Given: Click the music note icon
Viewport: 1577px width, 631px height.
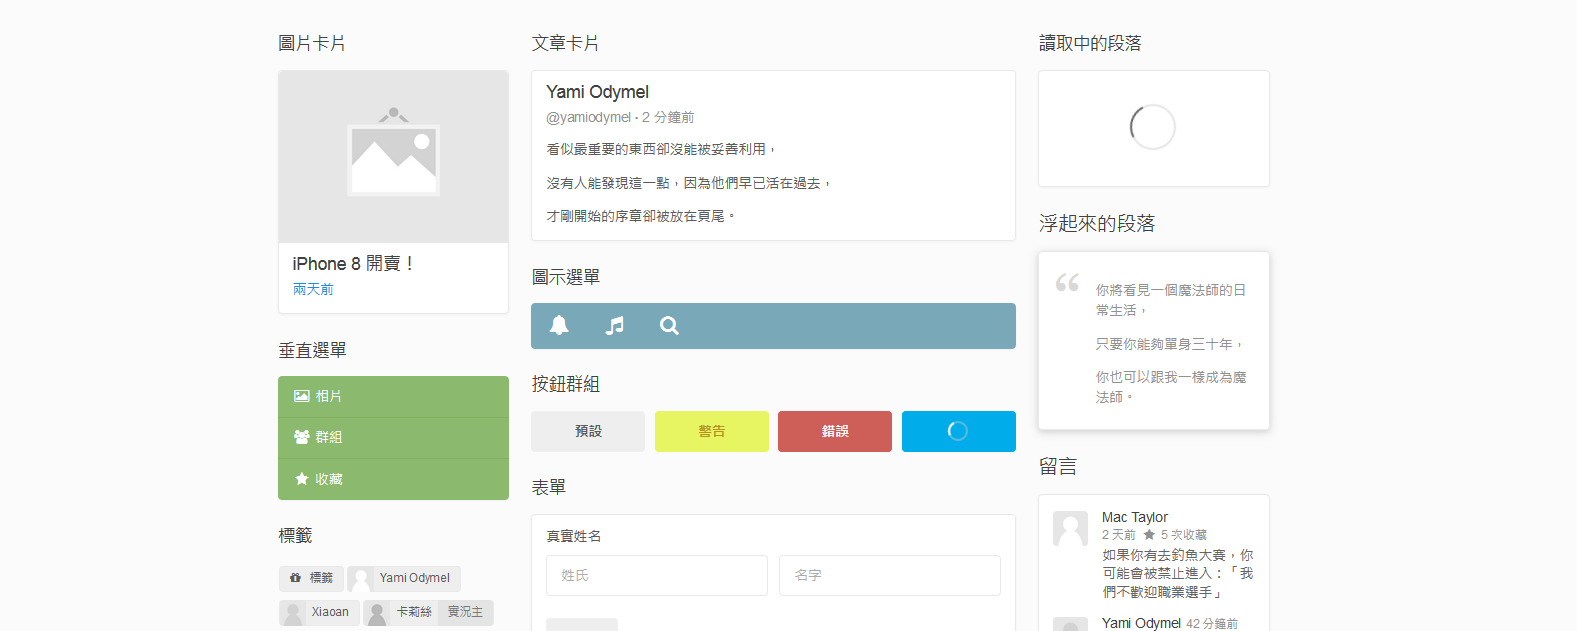Looking at the screenshot, I should pos(615,325).
